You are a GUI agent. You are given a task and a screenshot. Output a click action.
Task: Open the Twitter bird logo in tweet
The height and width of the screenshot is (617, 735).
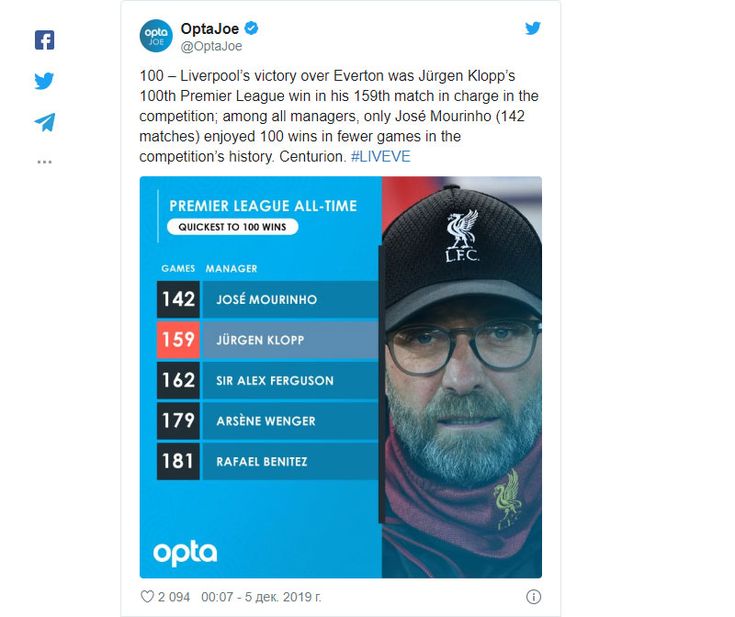(x=532, y=28)
